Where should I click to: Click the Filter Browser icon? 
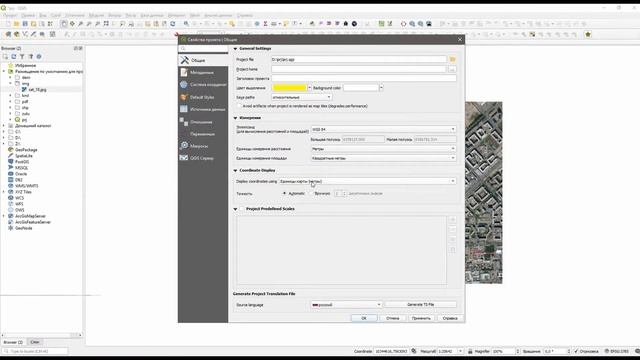(22, 57)
